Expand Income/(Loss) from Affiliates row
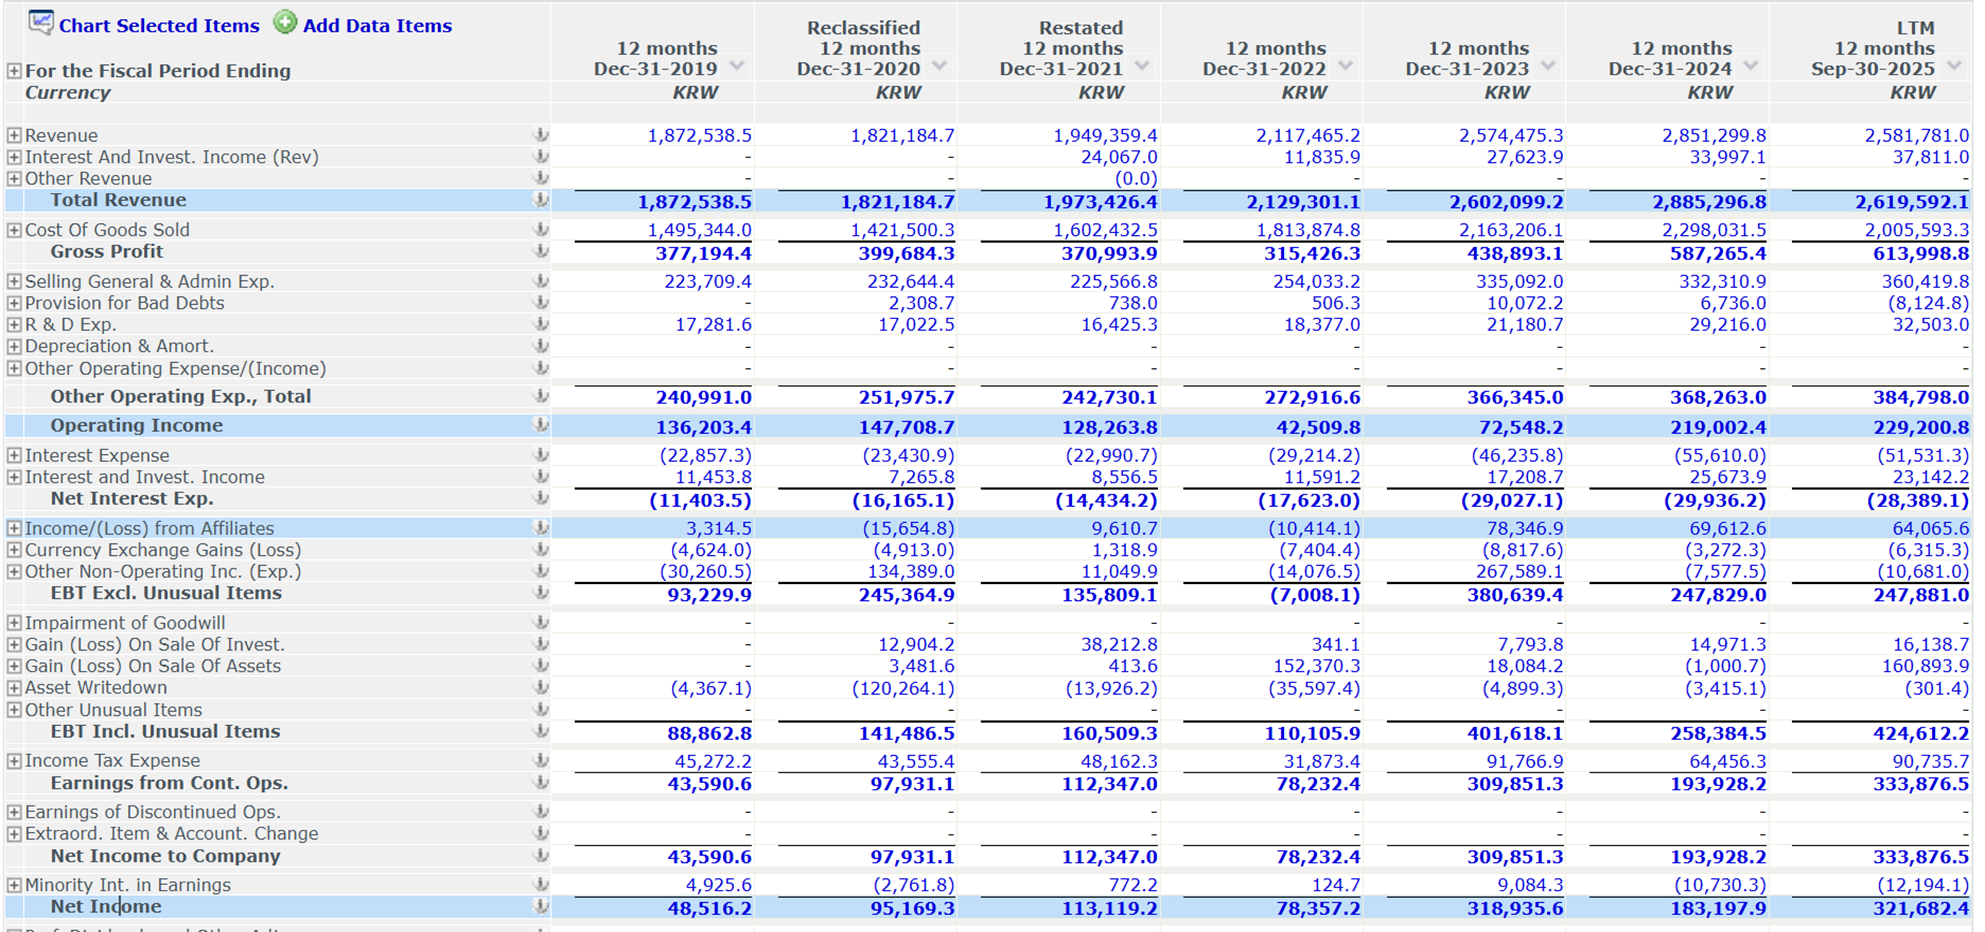Viewport: 1985px width, 932px height. [x=14, y=528]
